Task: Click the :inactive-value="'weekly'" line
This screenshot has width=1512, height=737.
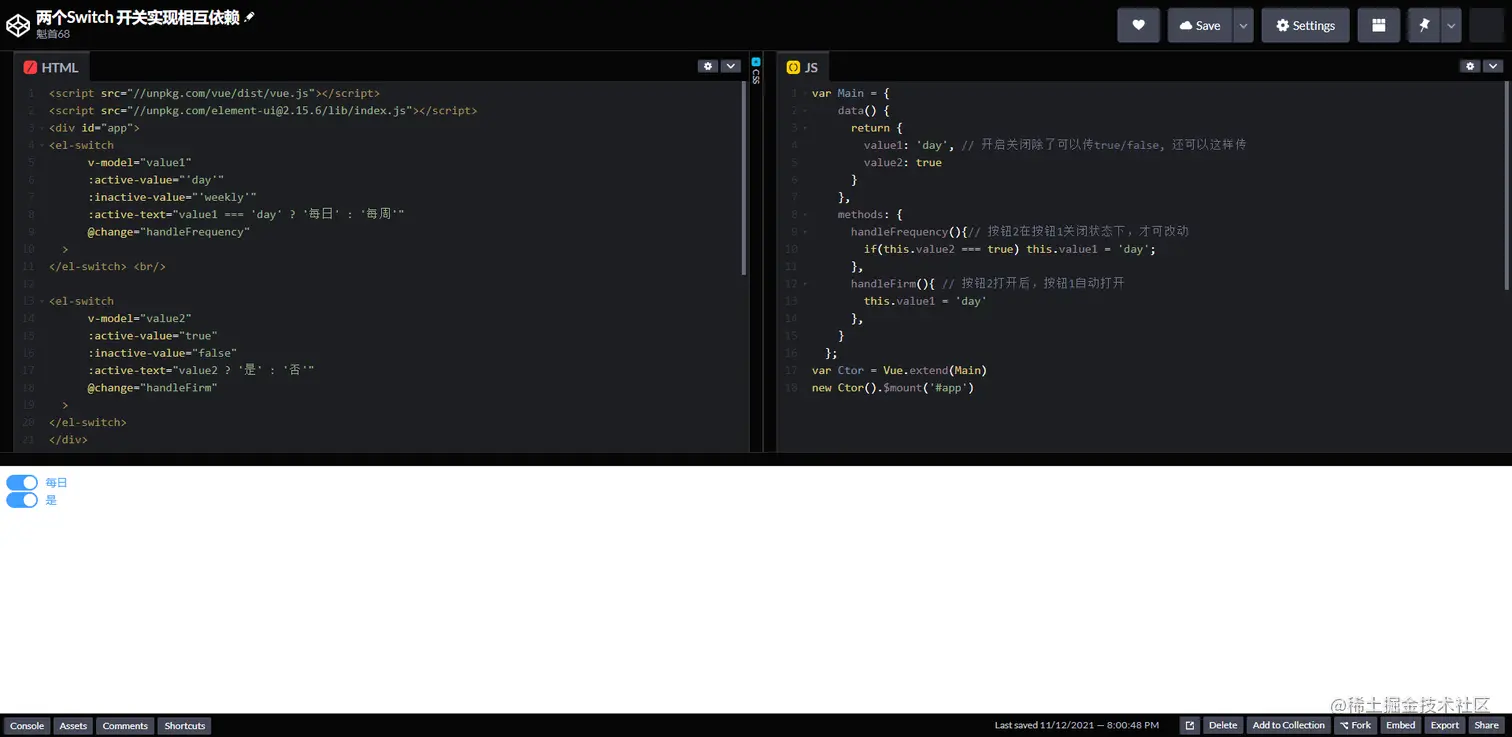Action: coord(172,197)
